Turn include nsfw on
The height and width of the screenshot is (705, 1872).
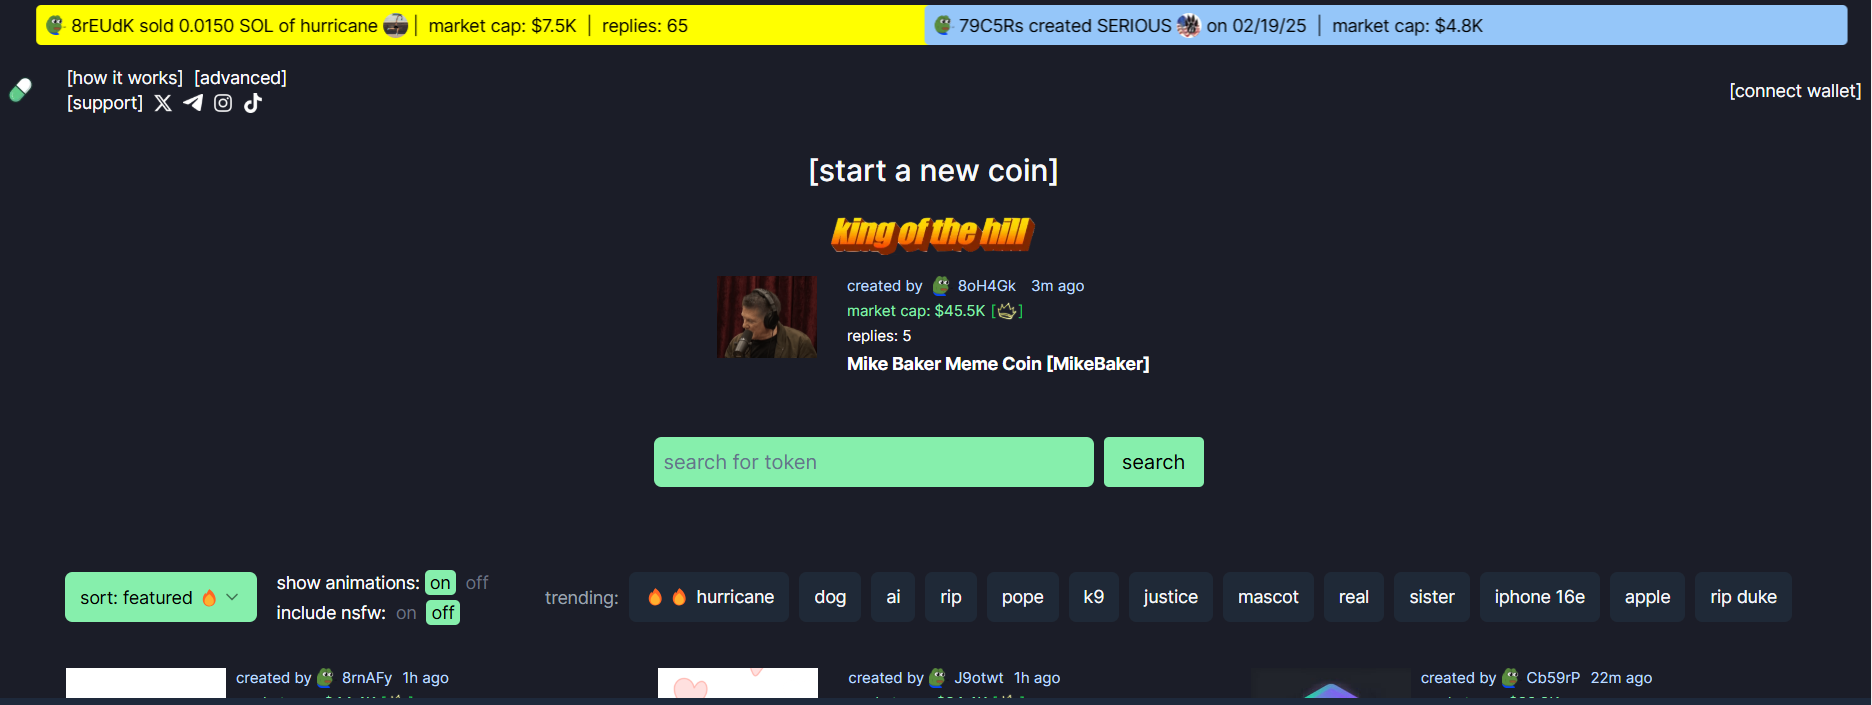406,613
